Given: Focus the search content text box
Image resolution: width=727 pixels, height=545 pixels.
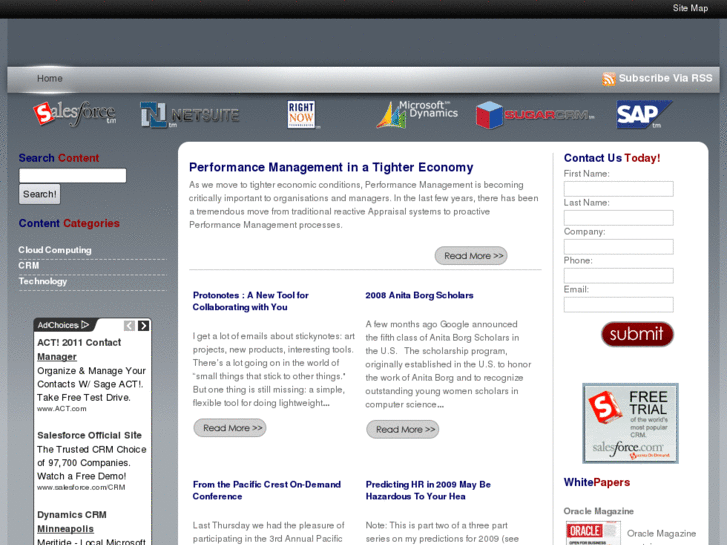Looking at the screenshot, I should click(72, 175).
